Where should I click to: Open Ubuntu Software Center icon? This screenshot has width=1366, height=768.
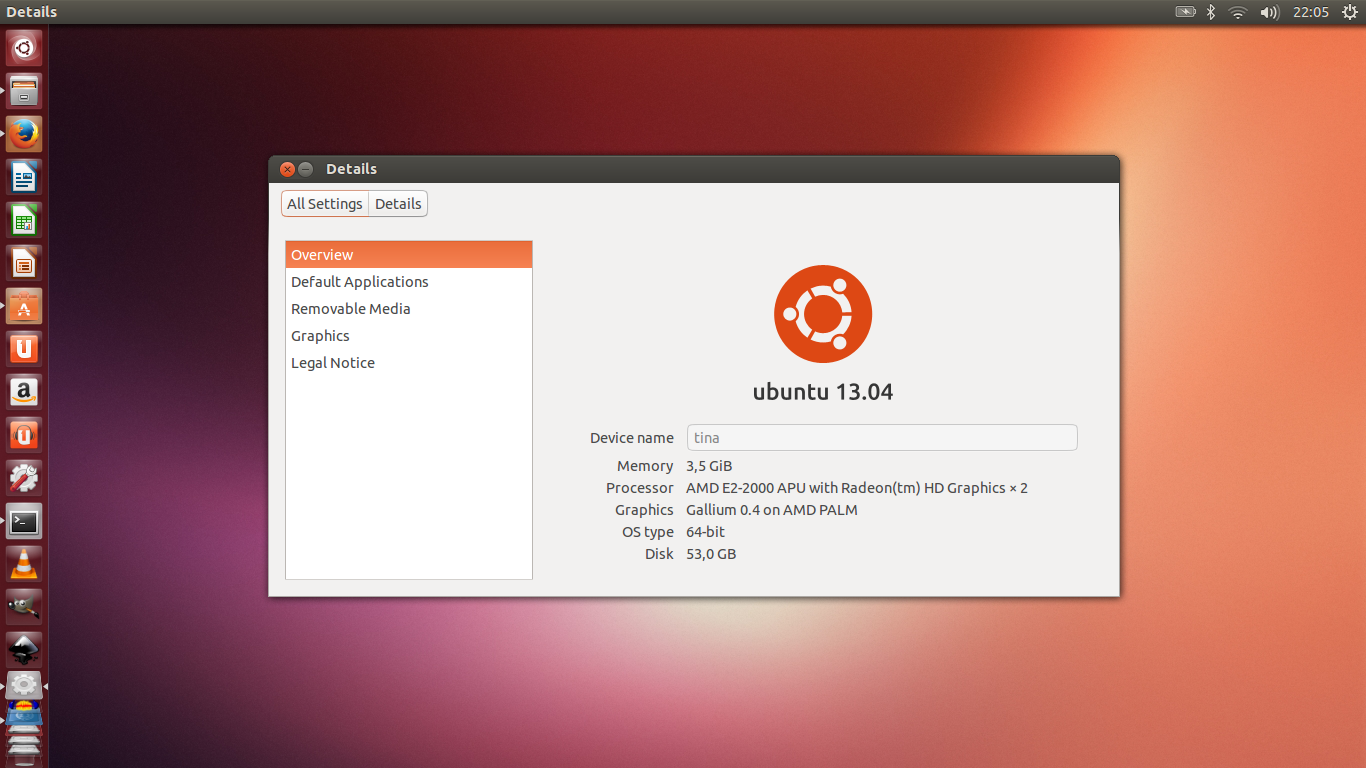(24, 307)
